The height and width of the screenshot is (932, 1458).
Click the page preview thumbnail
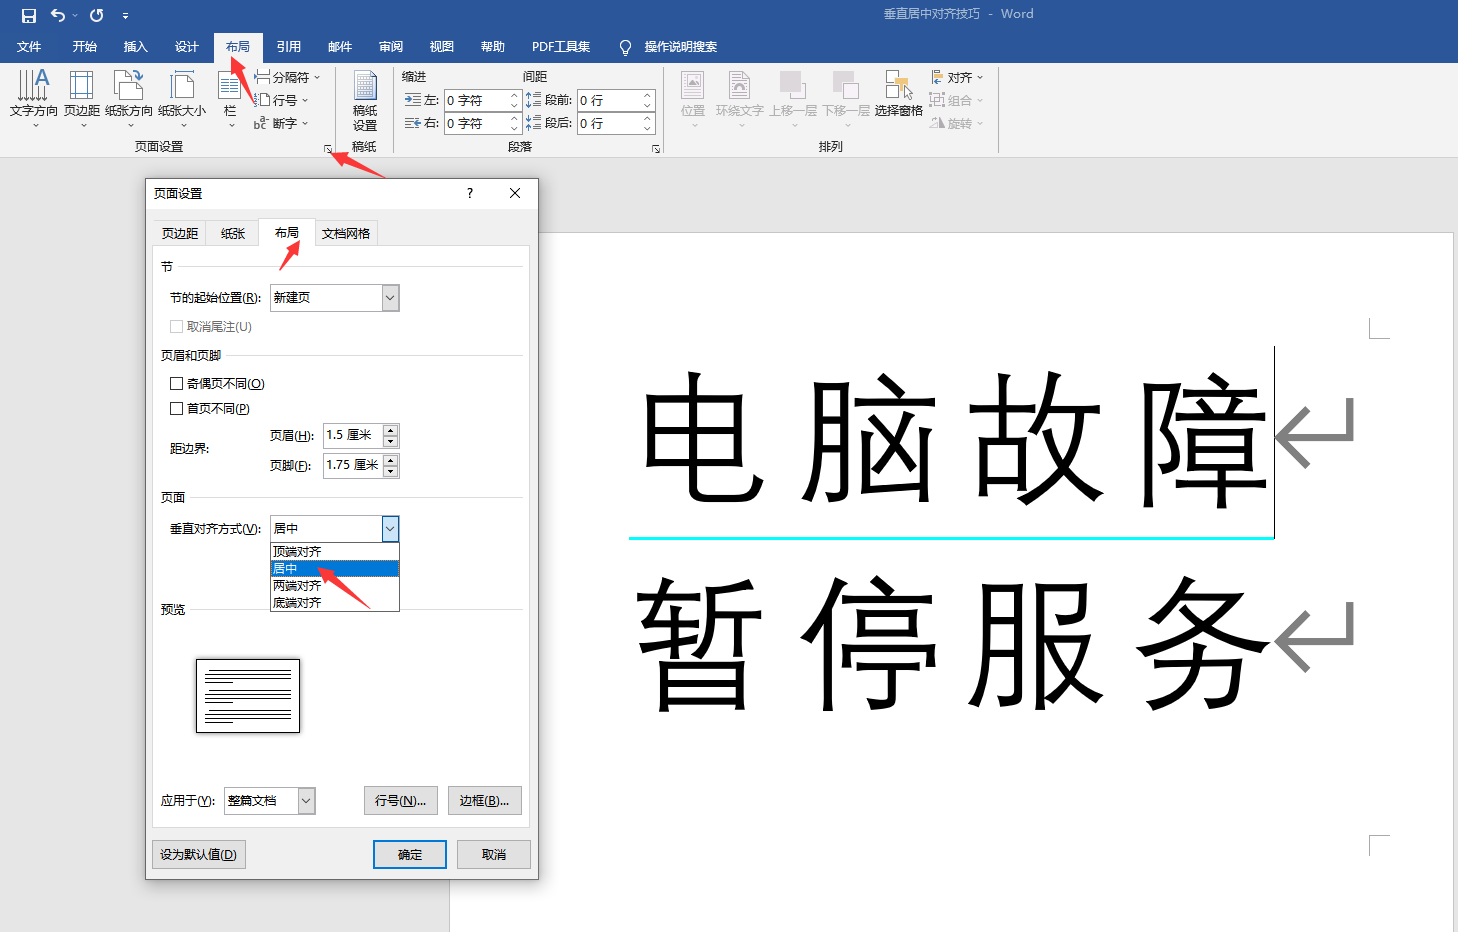pyautogui.click(x=248, y=696)
